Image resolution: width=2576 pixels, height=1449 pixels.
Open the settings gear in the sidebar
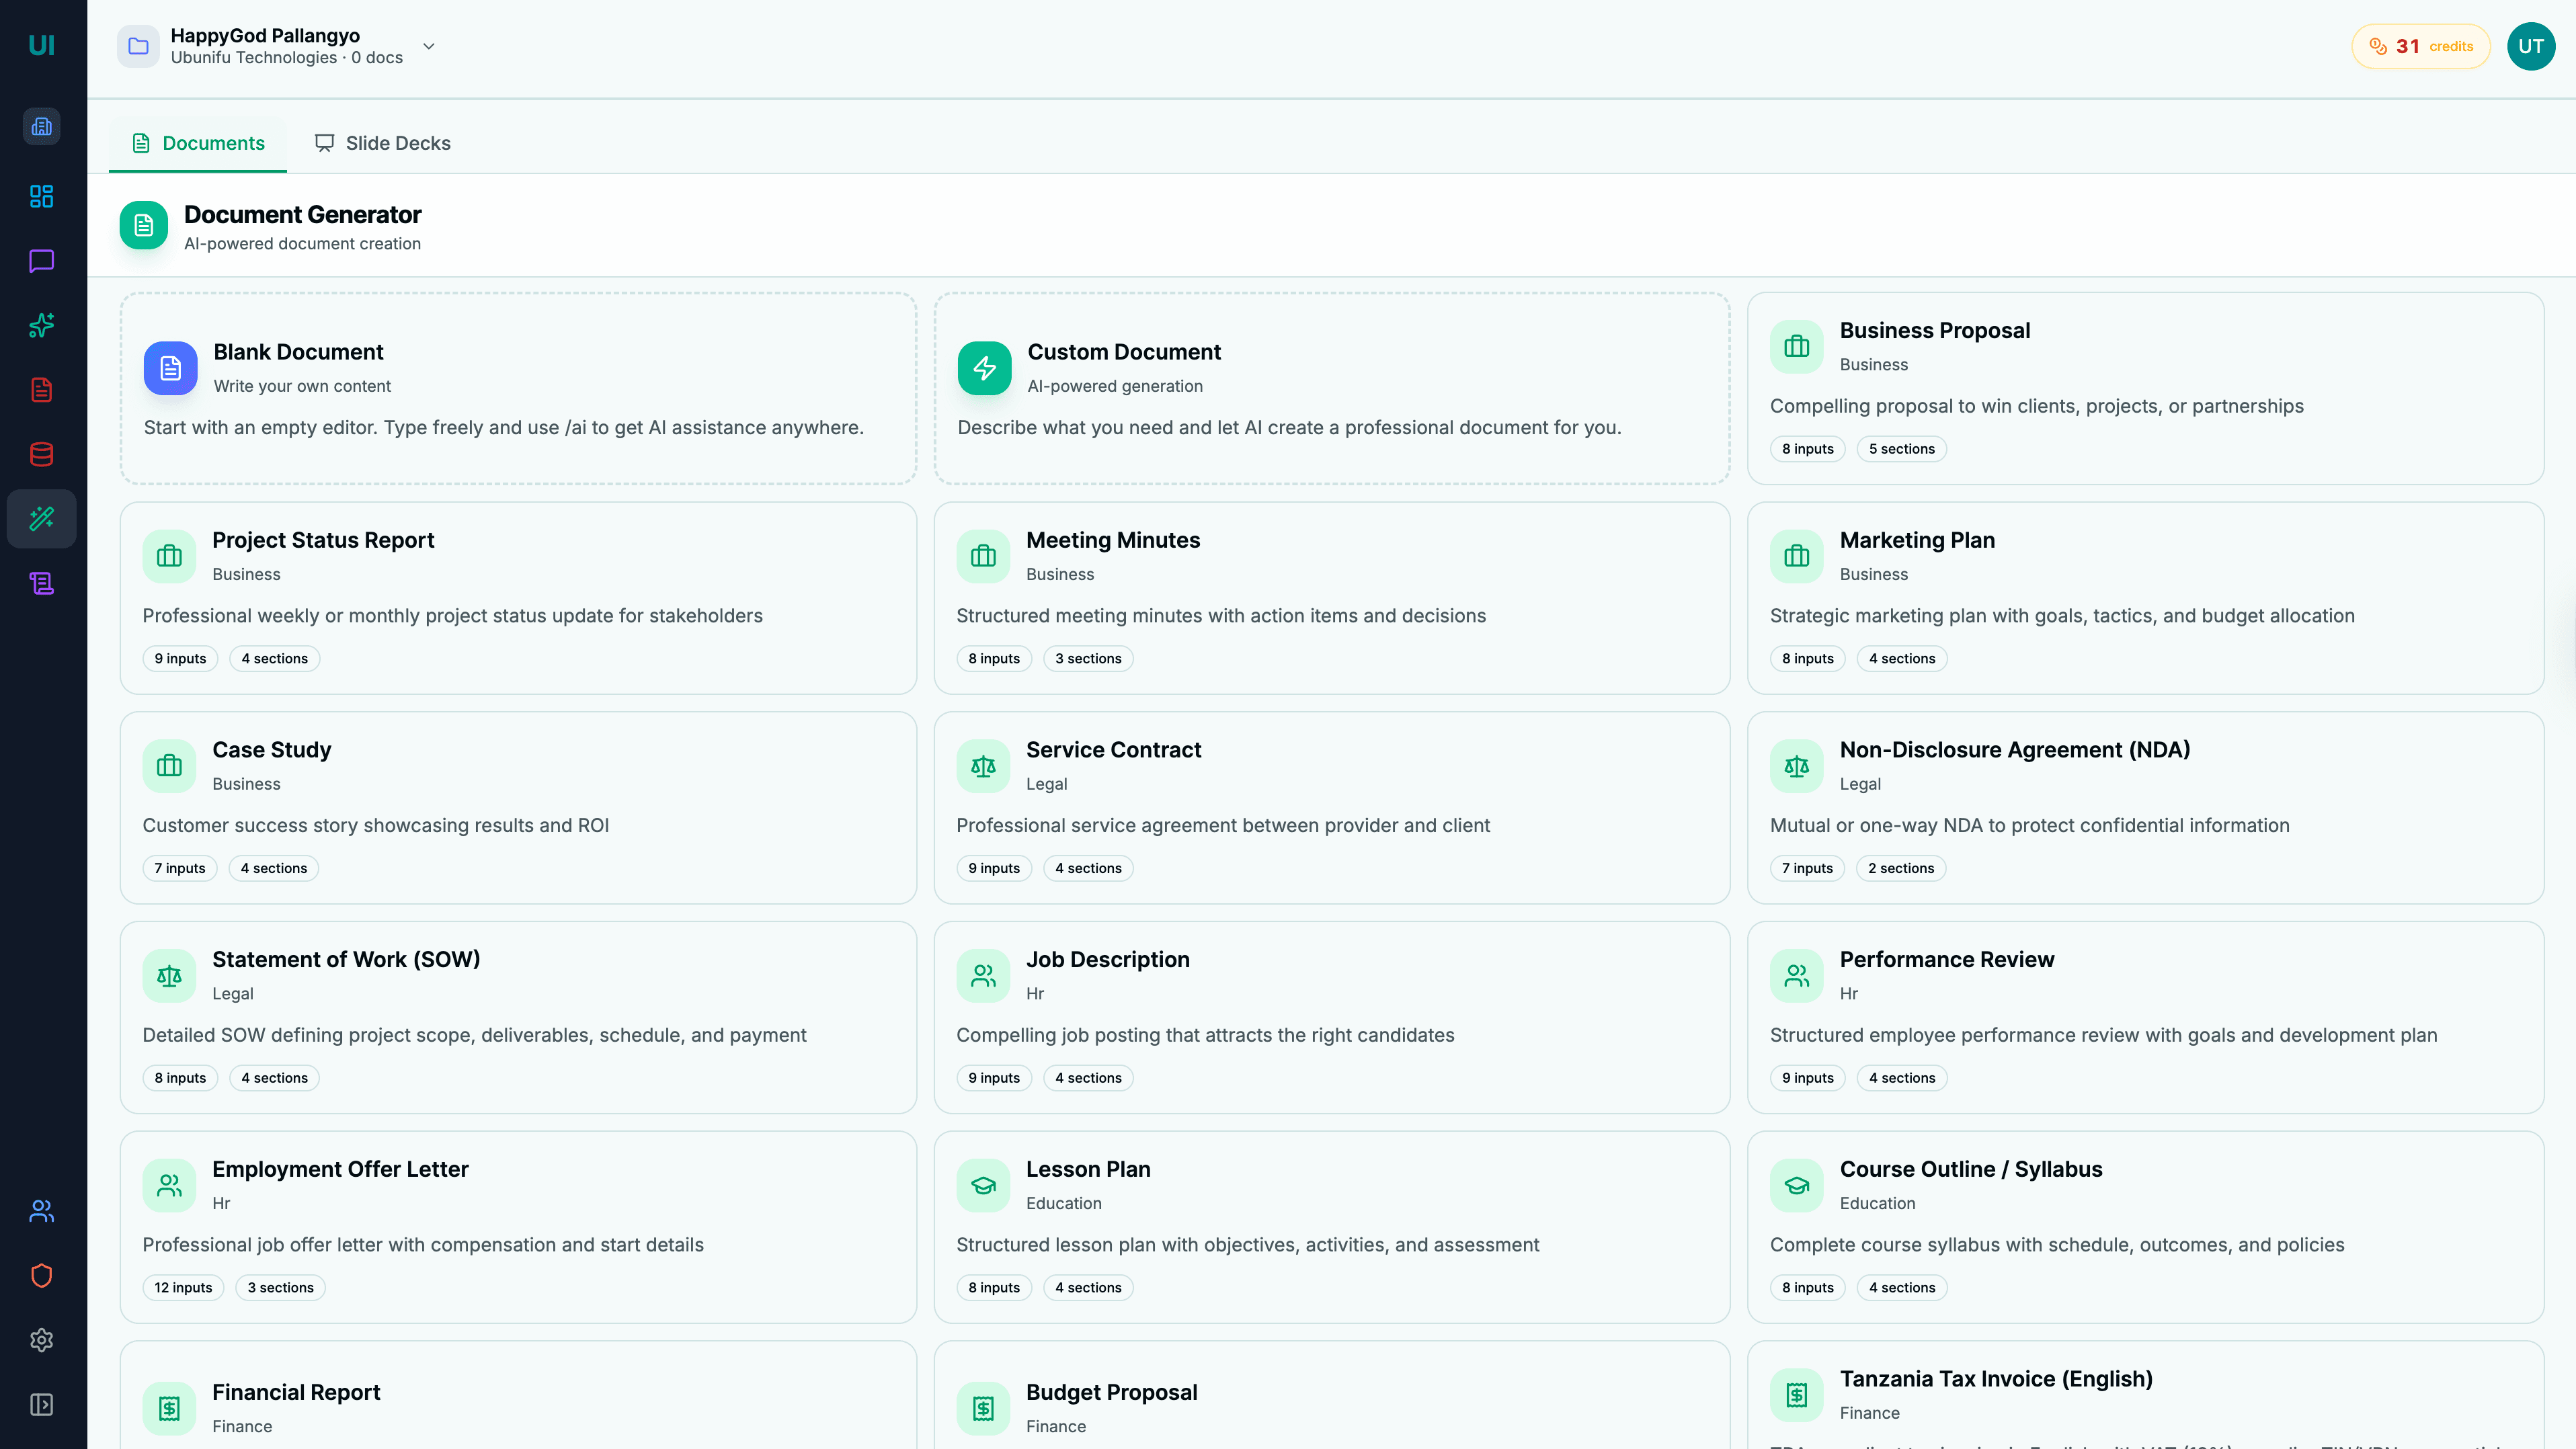pos(42,1340)
